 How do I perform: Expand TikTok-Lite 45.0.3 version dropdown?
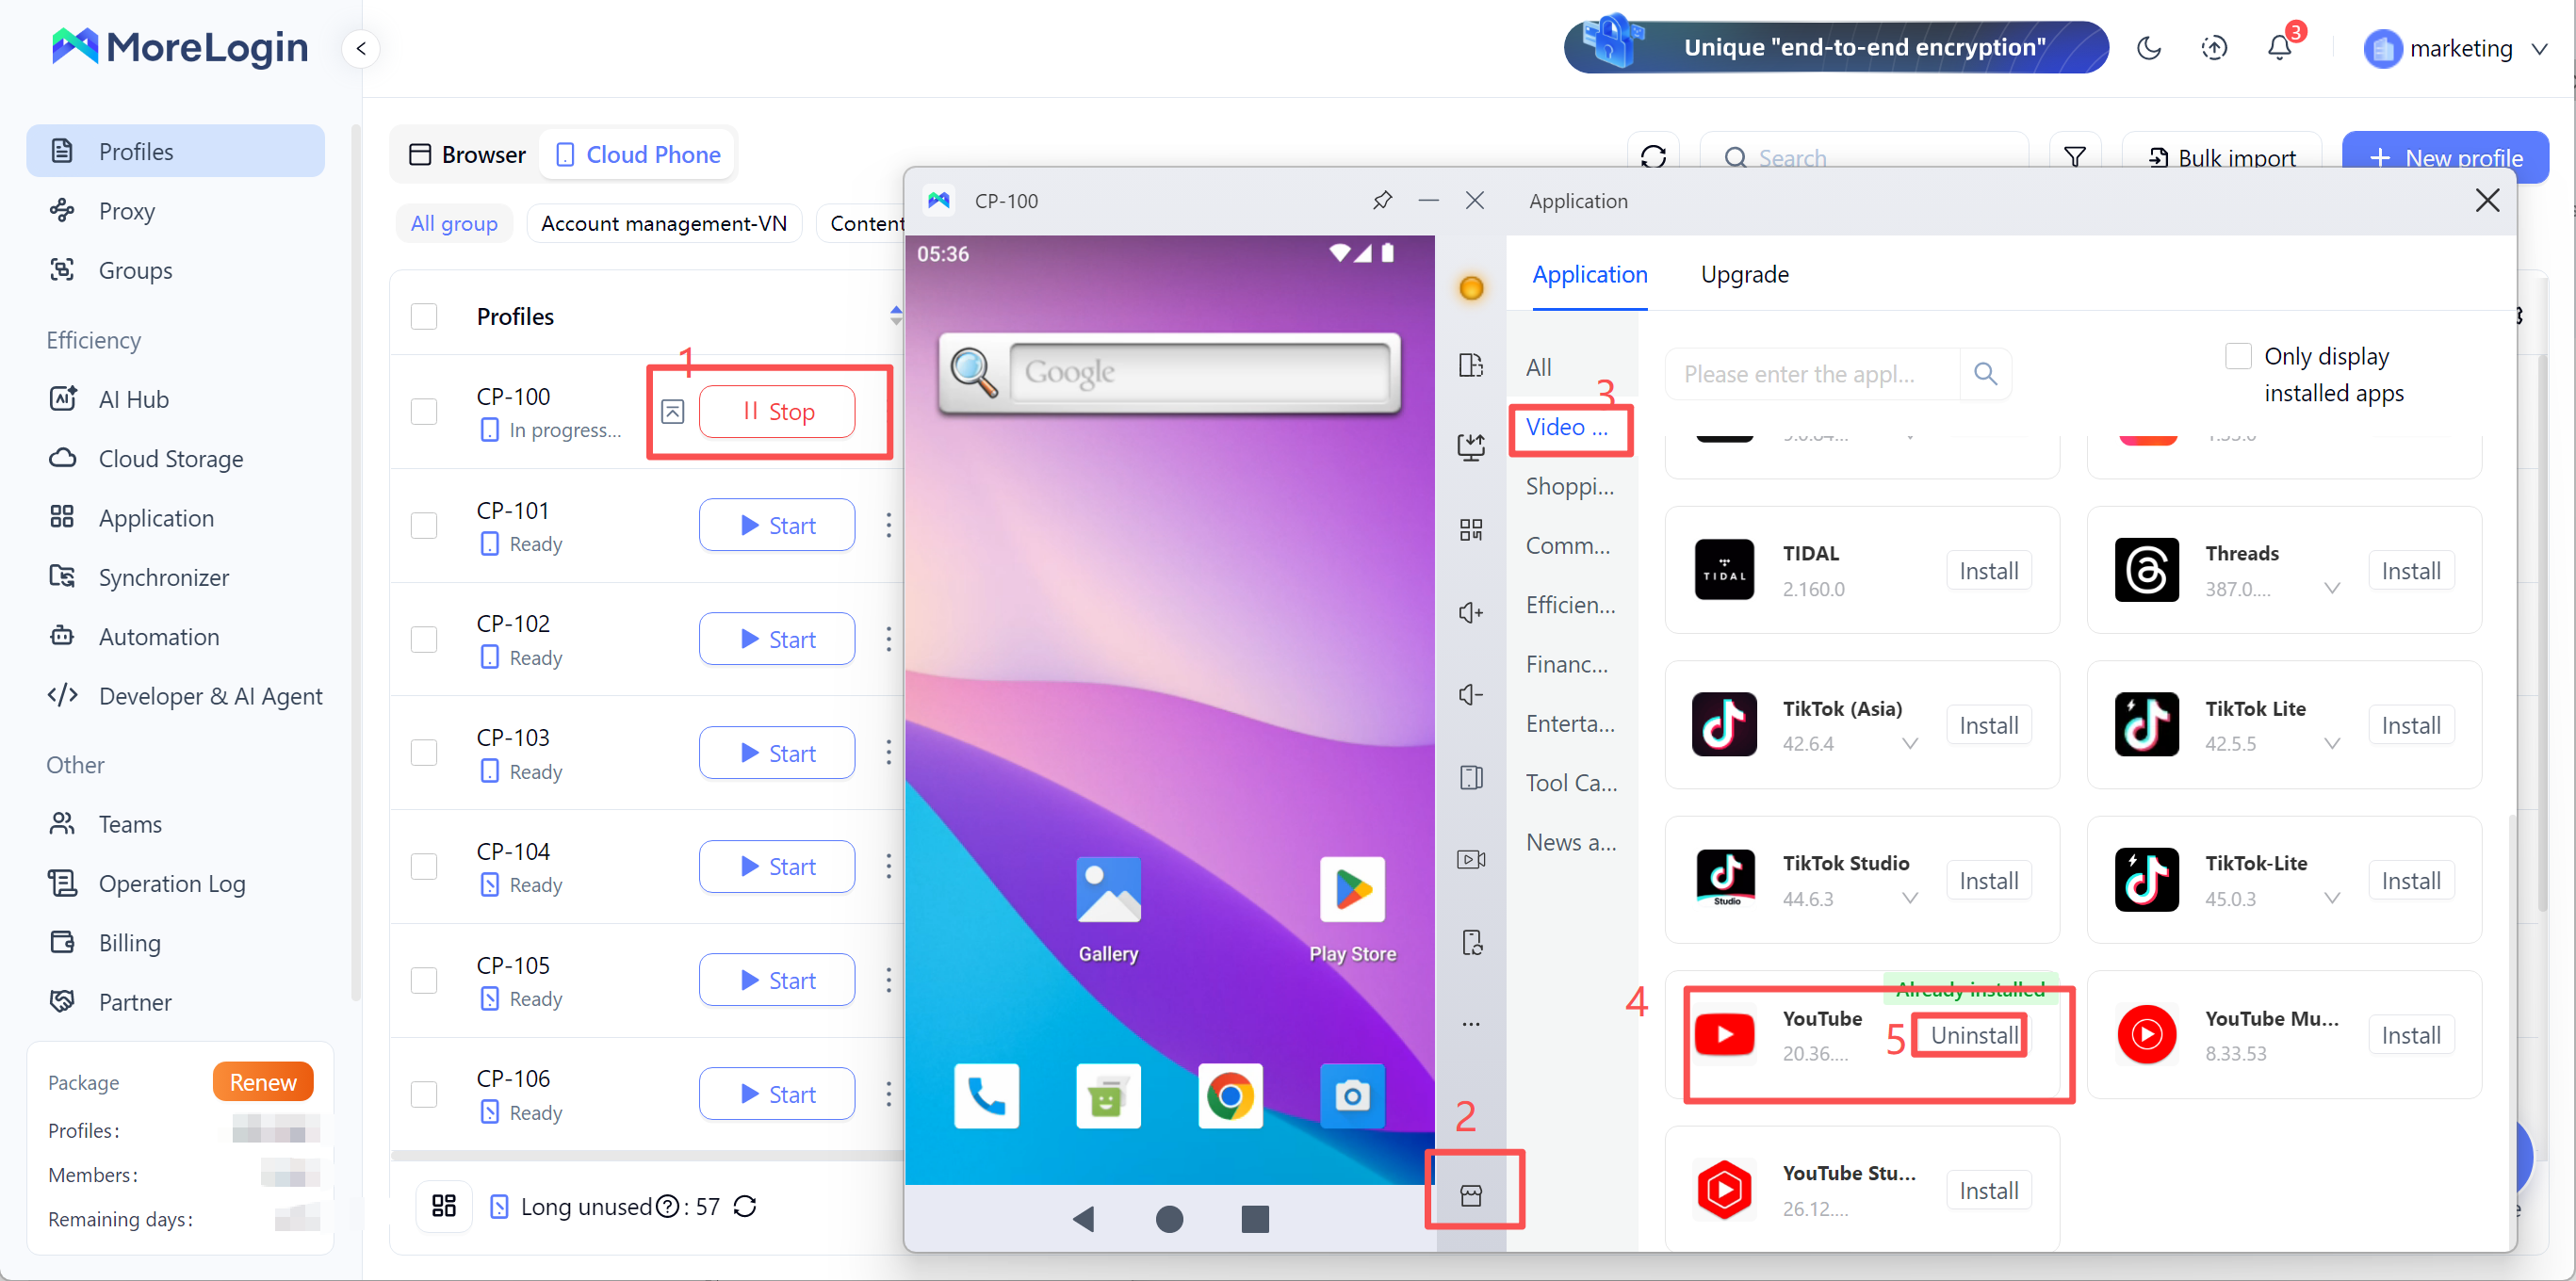pyautogui.click(x=2331, y=898)
